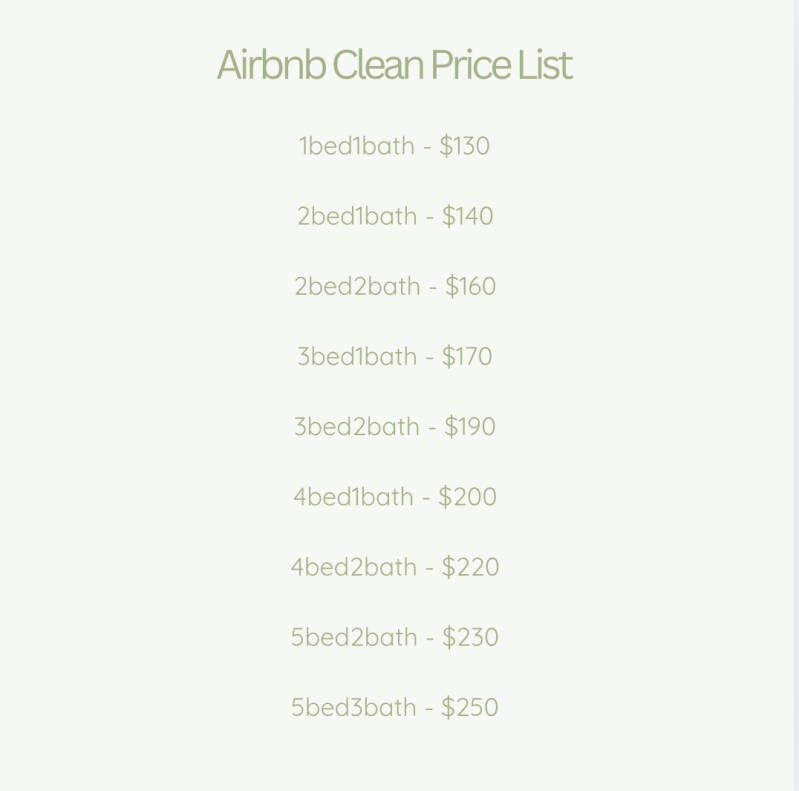Click the 5bed2bath label text
This screenshot has height=791, width=799.
pyautogui.click(x=354, y=637)
